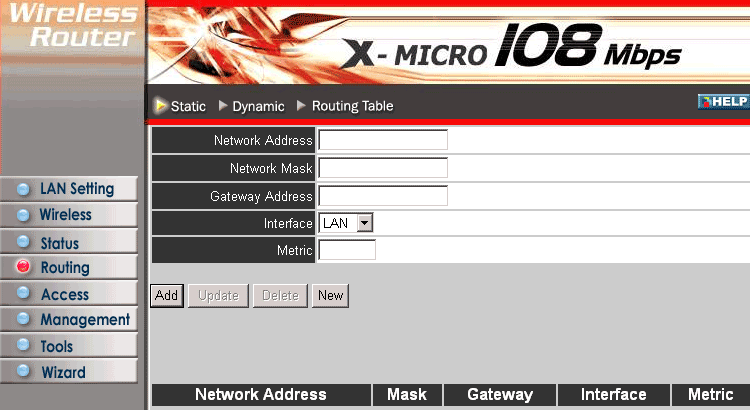Click the yellow arrow beside Static
The height and width of the screenshot is (410, 750).
tap(161, 105)
